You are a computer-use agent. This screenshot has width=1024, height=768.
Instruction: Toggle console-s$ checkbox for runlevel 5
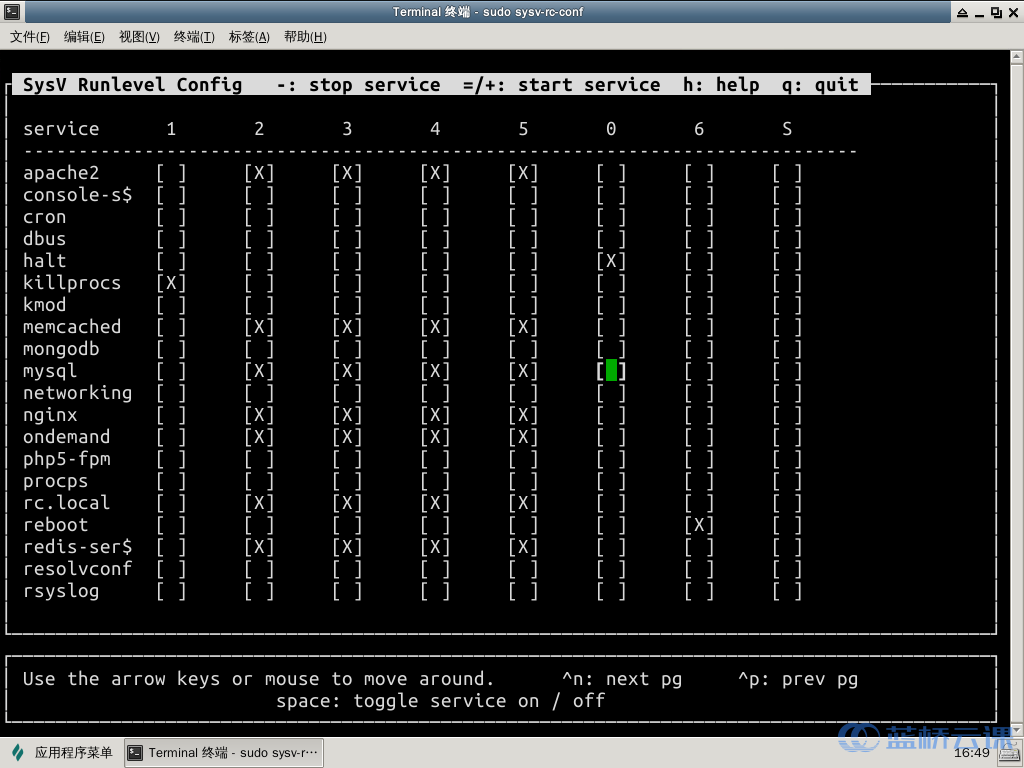(x=523, y=195)
